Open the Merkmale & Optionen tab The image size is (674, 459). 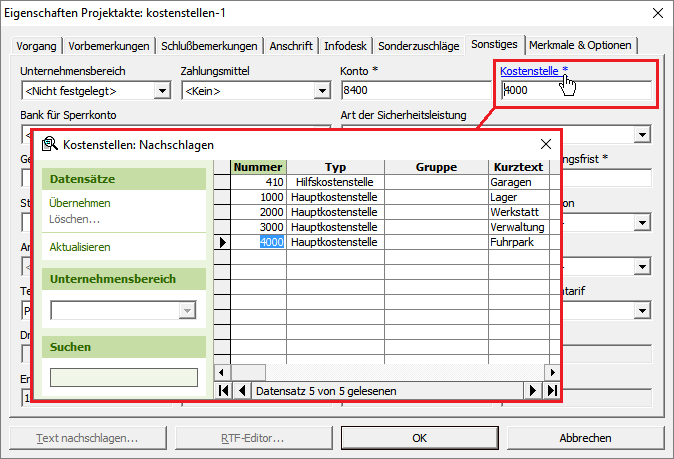(x=580, y=46)
